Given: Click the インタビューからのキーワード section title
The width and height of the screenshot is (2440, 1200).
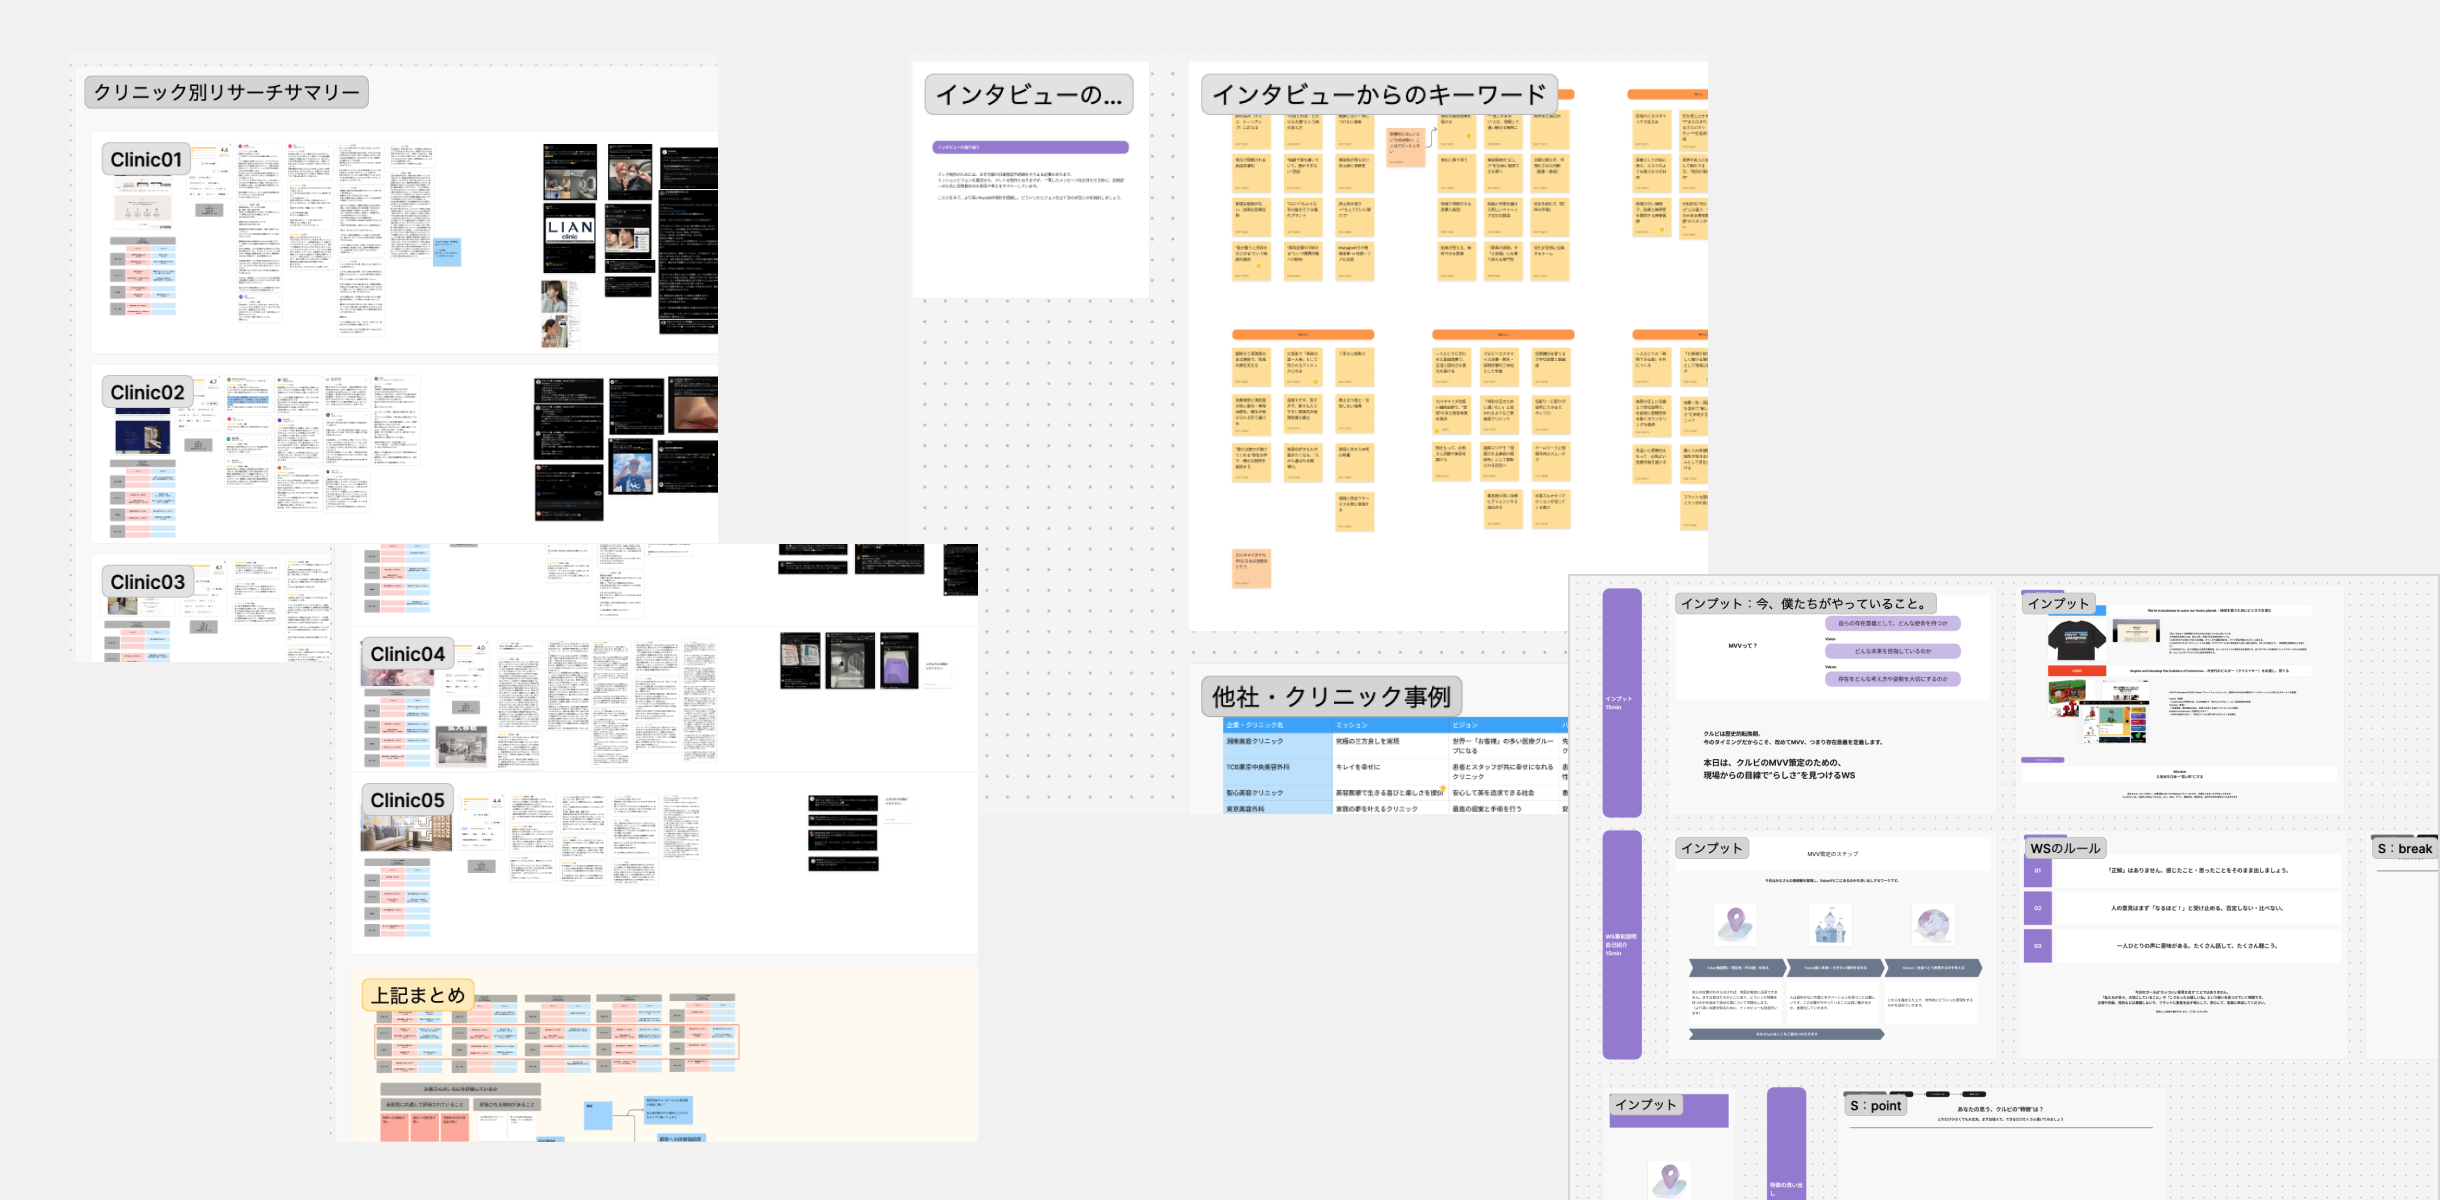Looking at the screenshot, I should [1378, 95].
